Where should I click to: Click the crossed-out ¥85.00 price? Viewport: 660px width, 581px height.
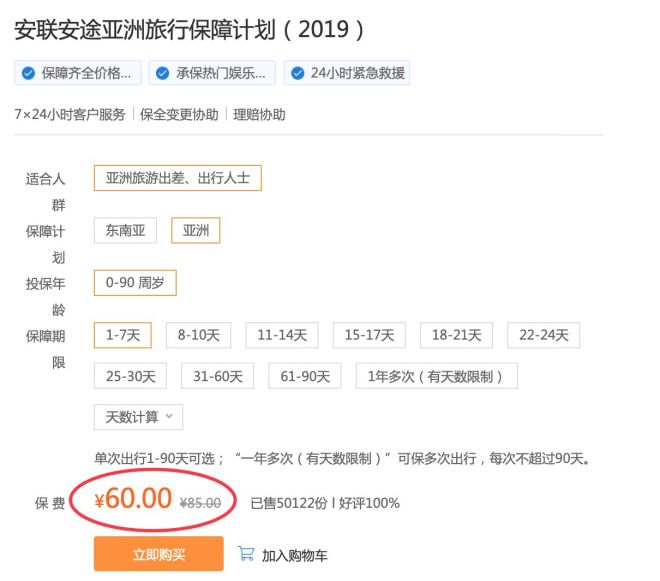click(x=200, y=503)
